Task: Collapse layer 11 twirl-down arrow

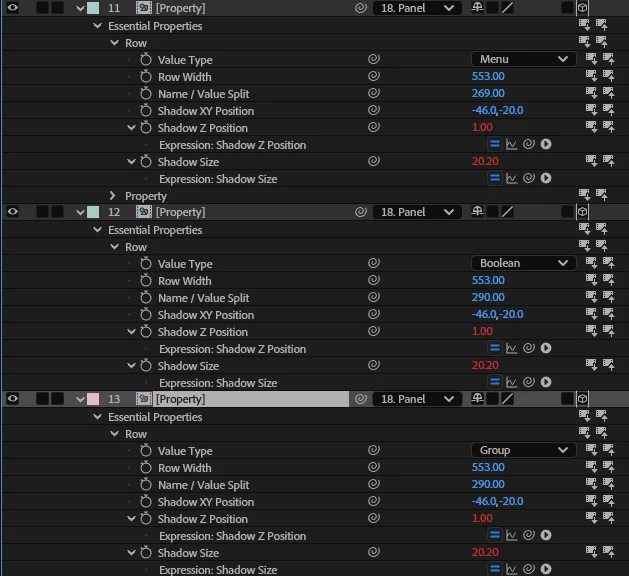Action: click(80, 8)
